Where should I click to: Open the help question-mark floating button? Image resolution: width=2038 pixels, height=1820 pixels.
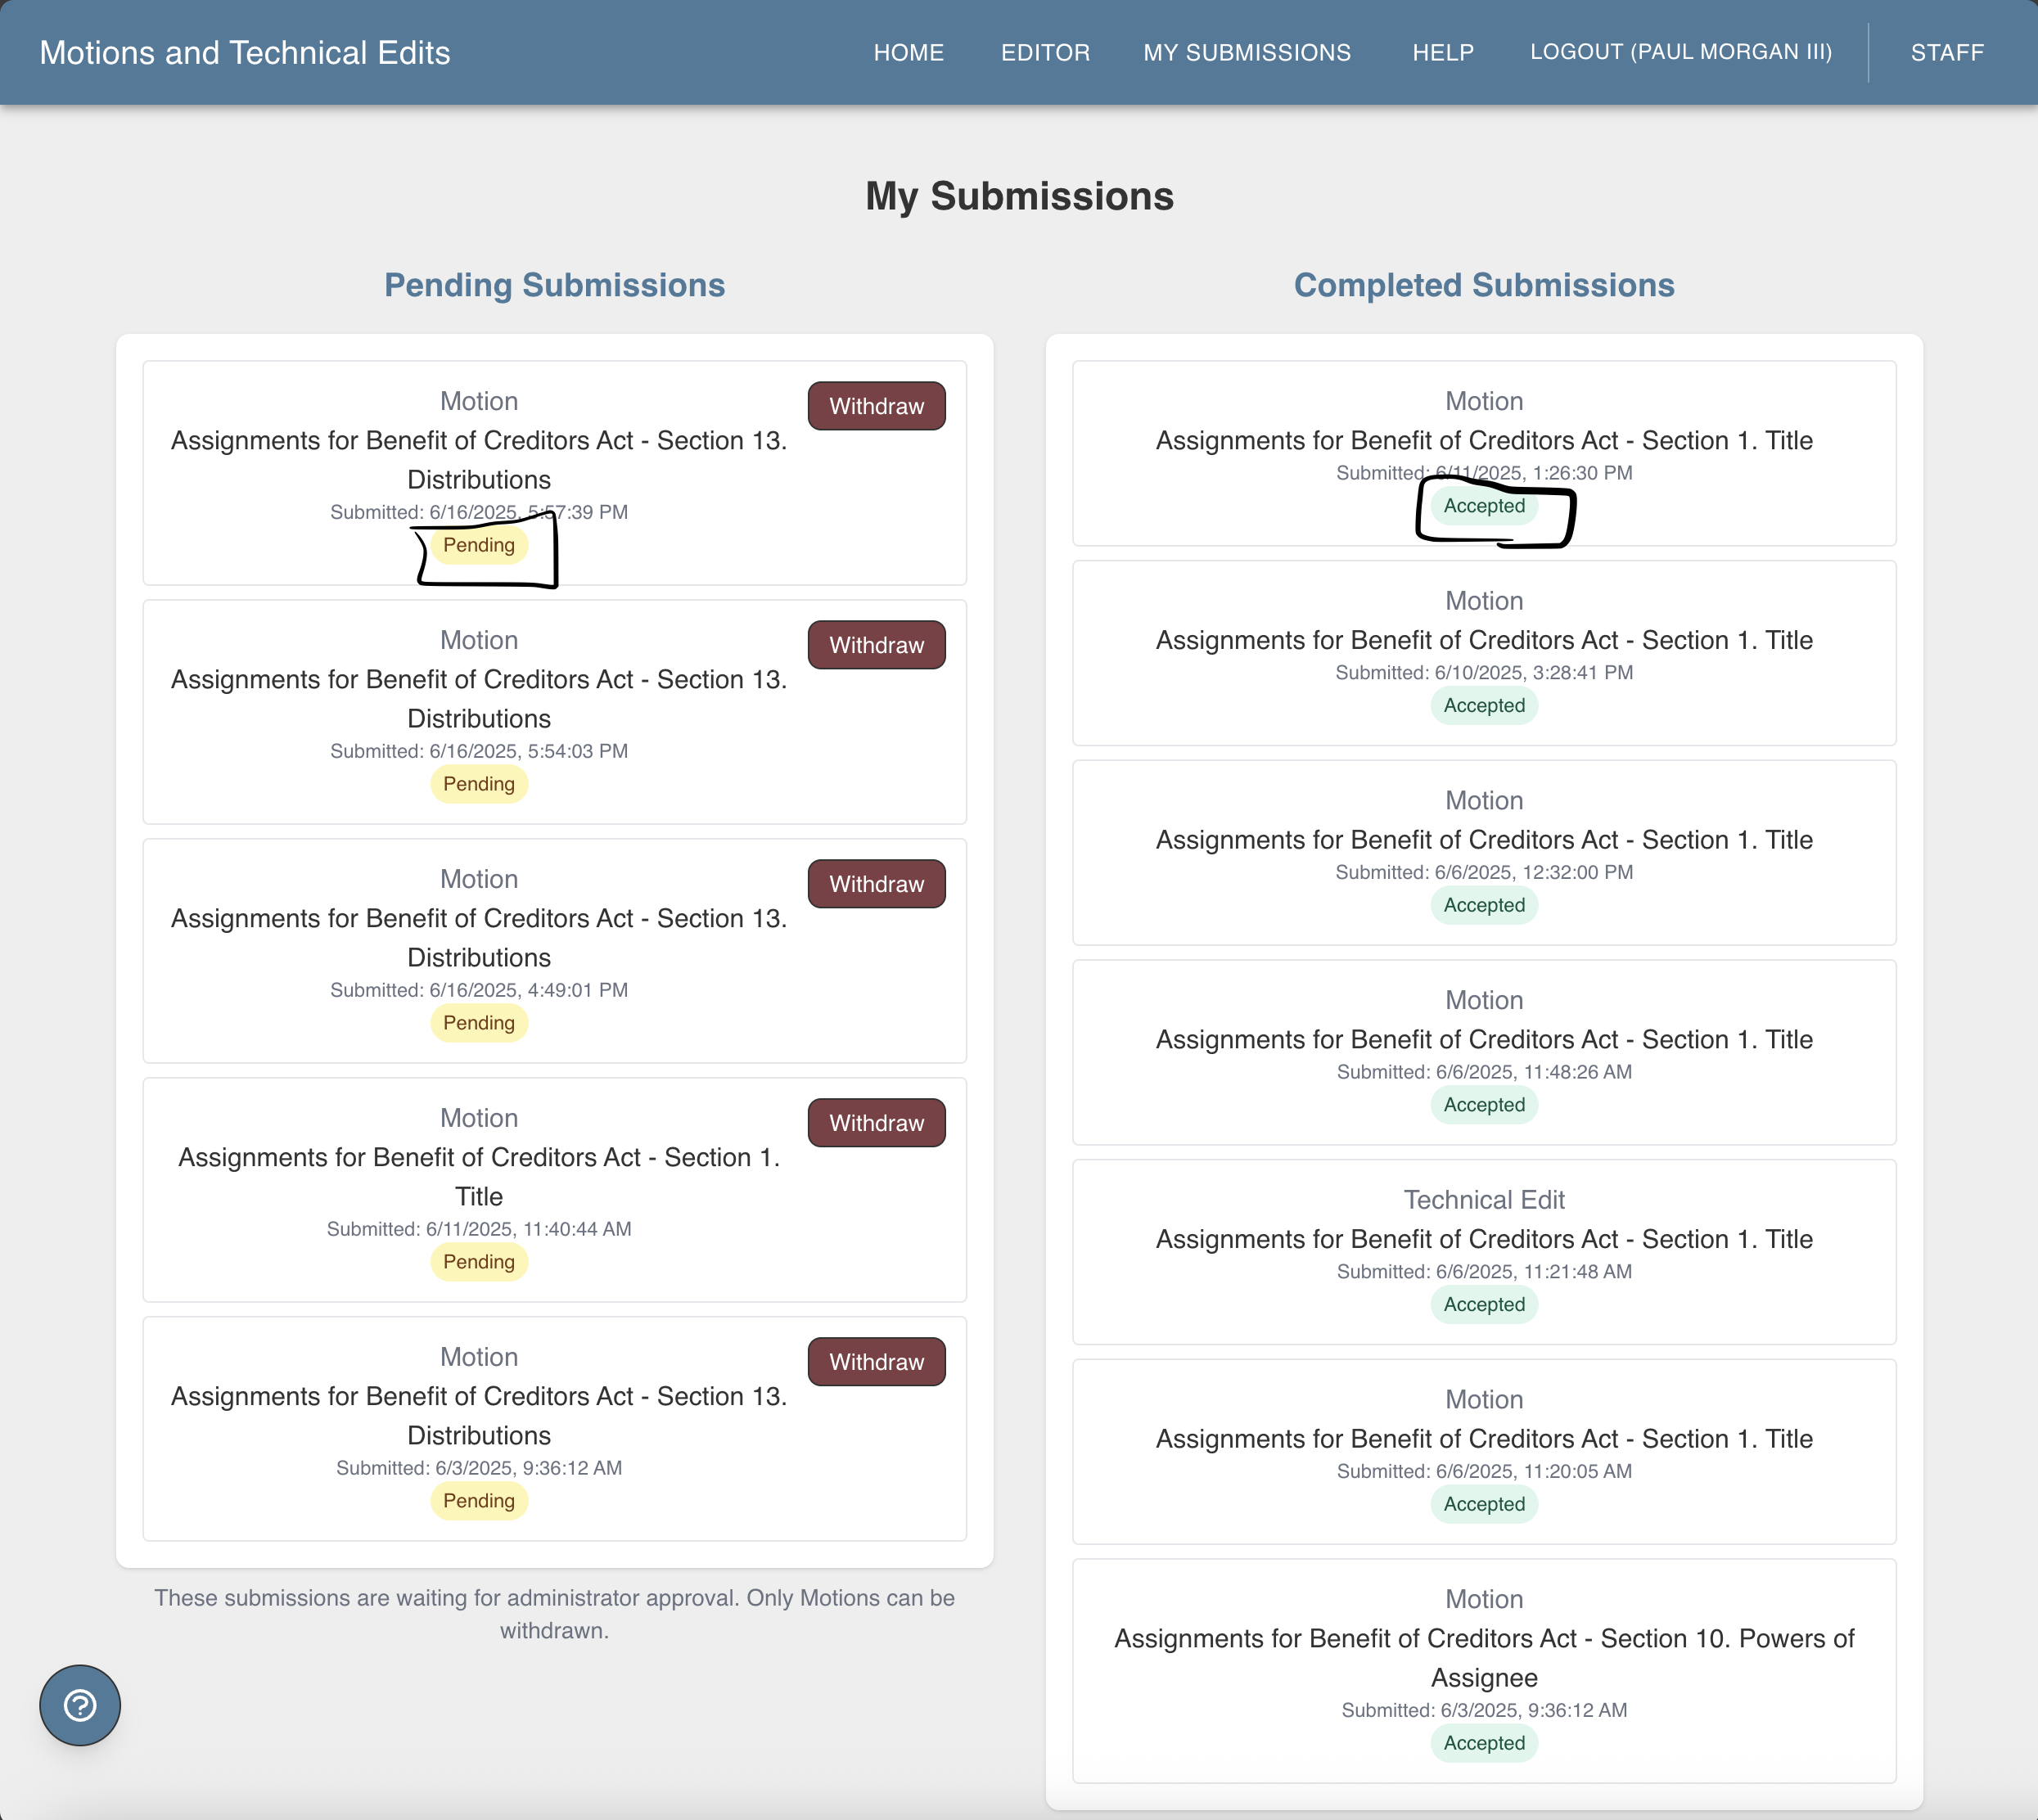point(80,1705)
